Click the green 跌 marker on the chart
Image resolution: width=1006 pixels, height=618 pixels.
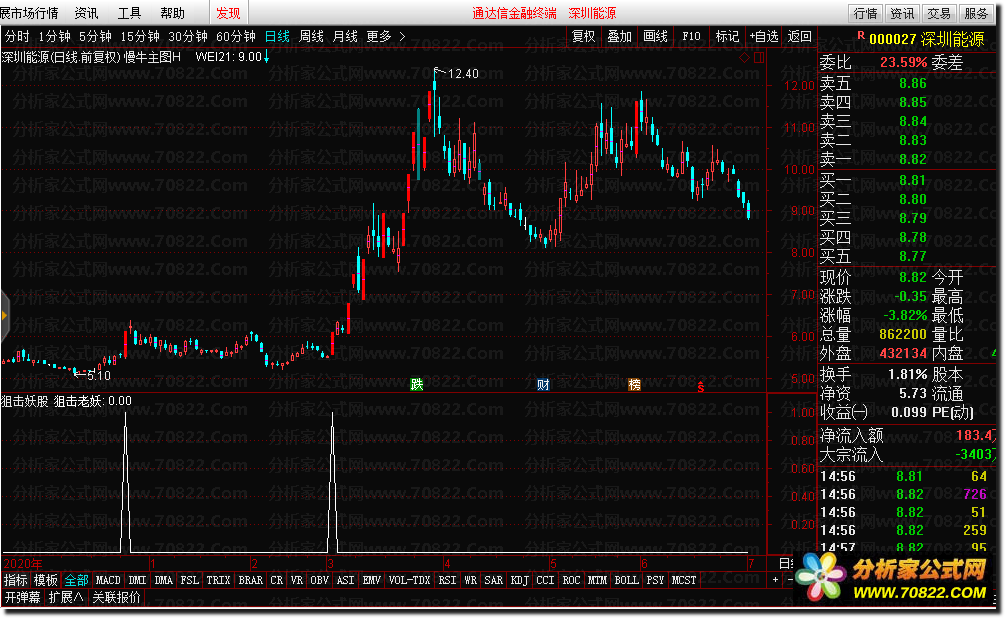(417, 384)
